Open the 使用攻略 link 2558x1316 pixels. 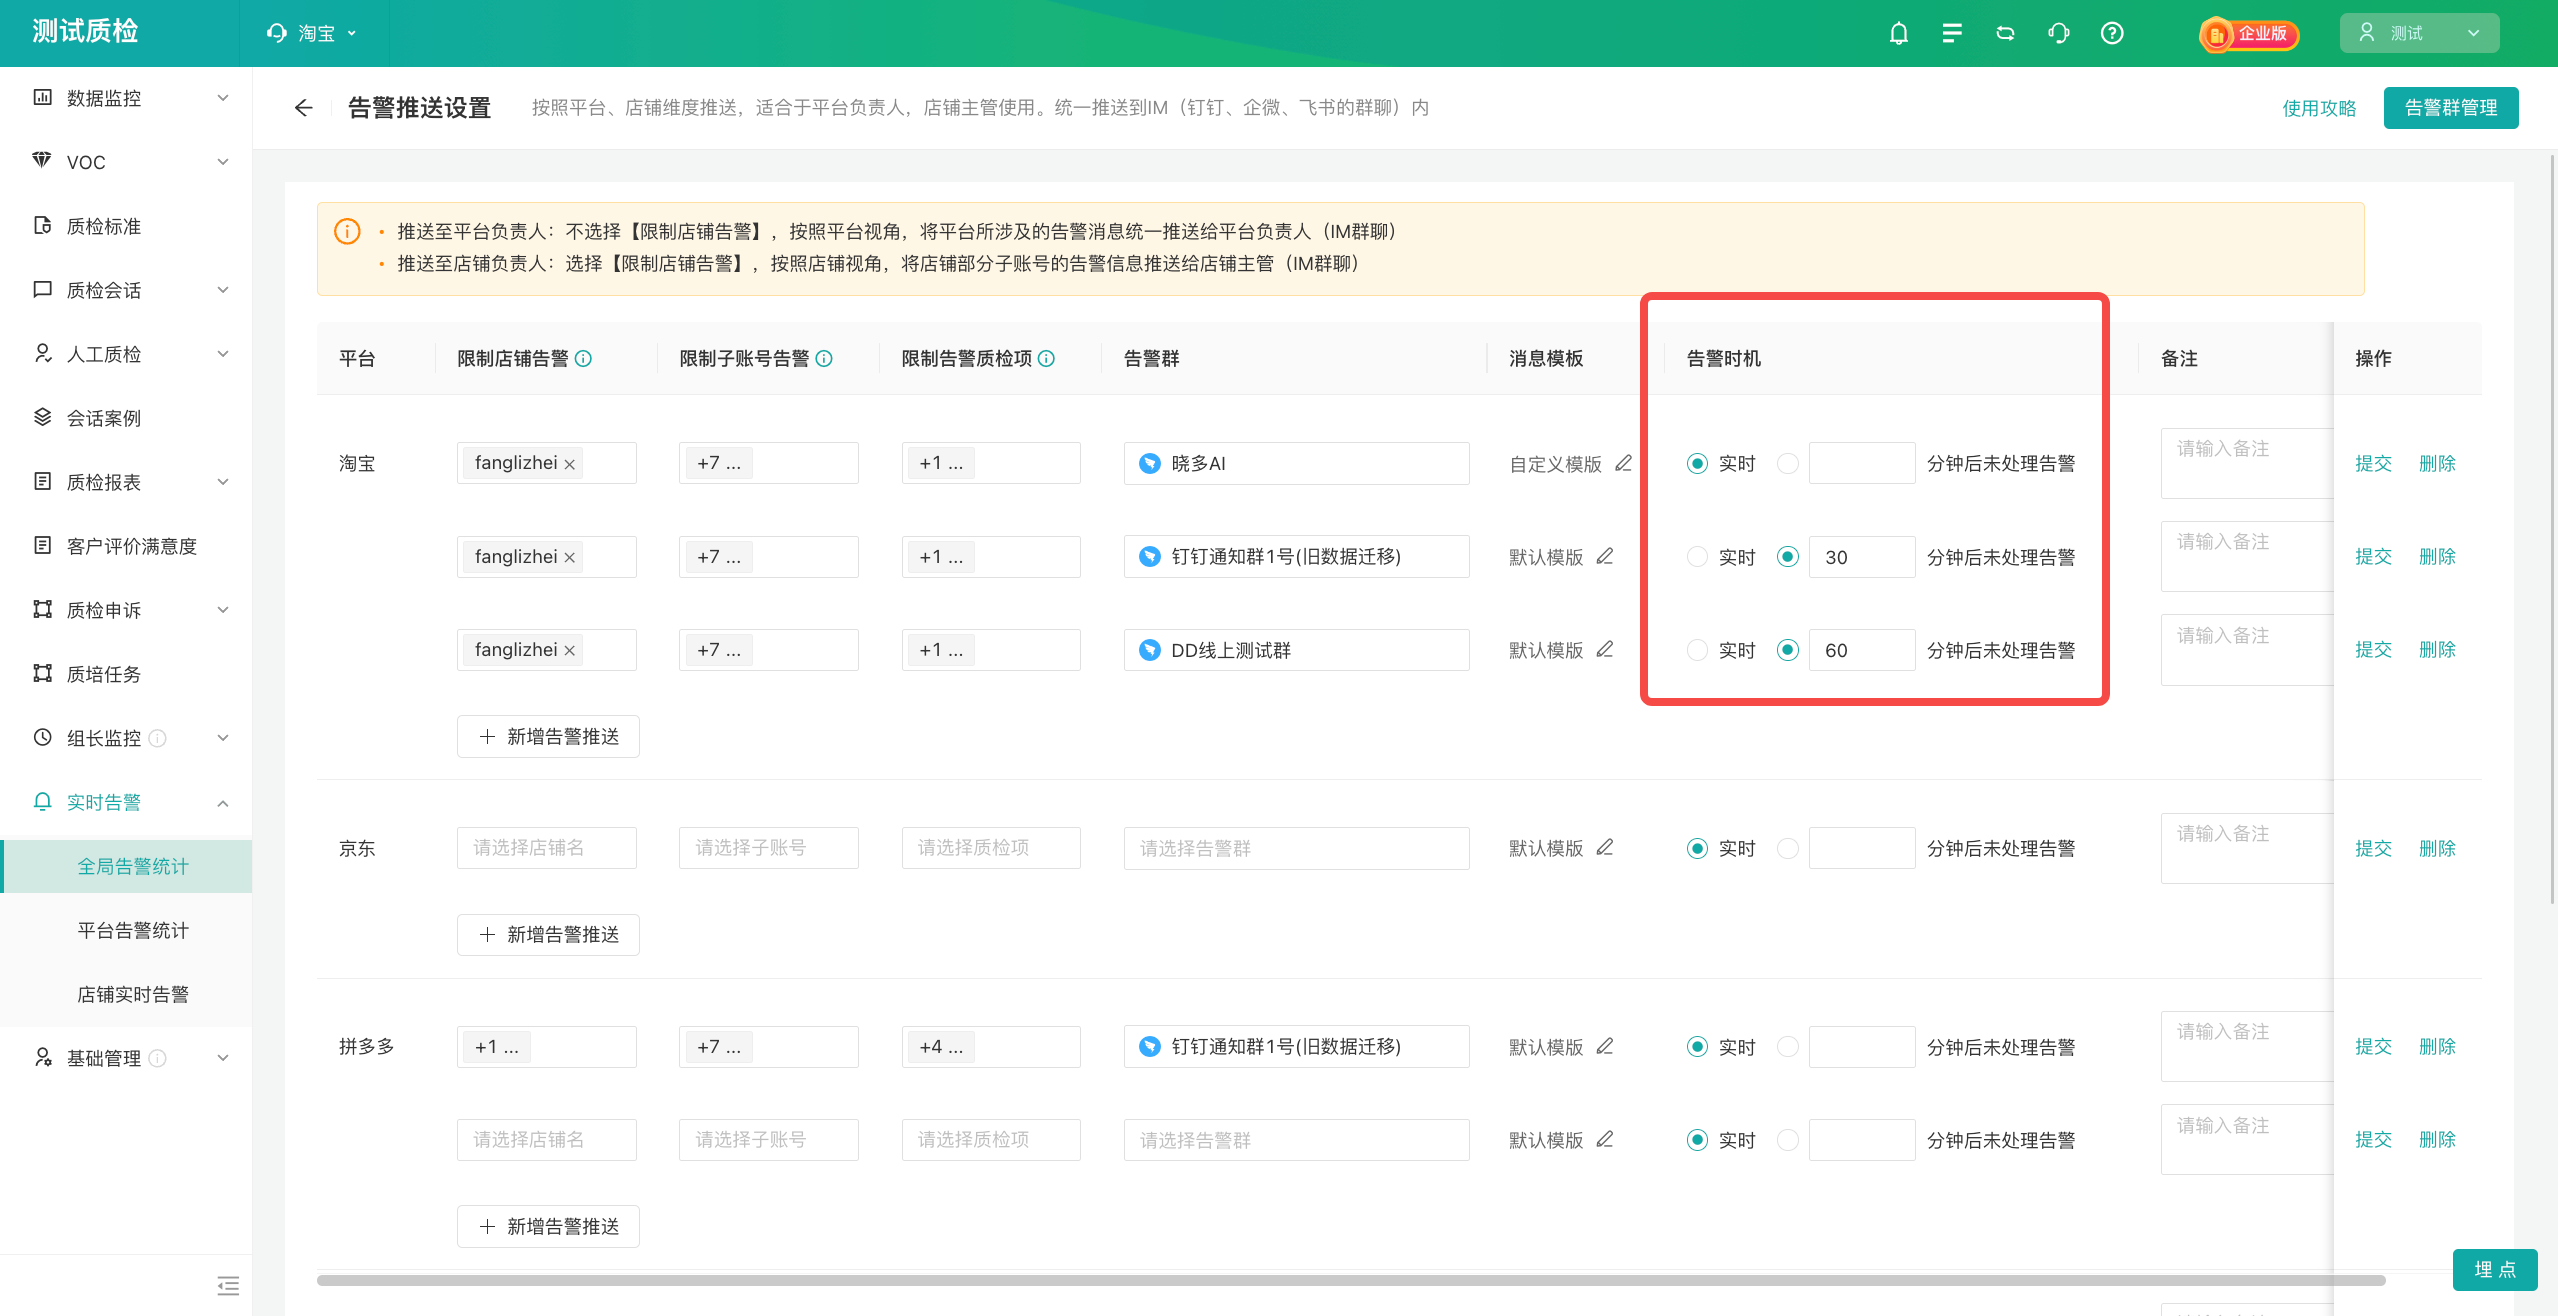click(2319, 108)
